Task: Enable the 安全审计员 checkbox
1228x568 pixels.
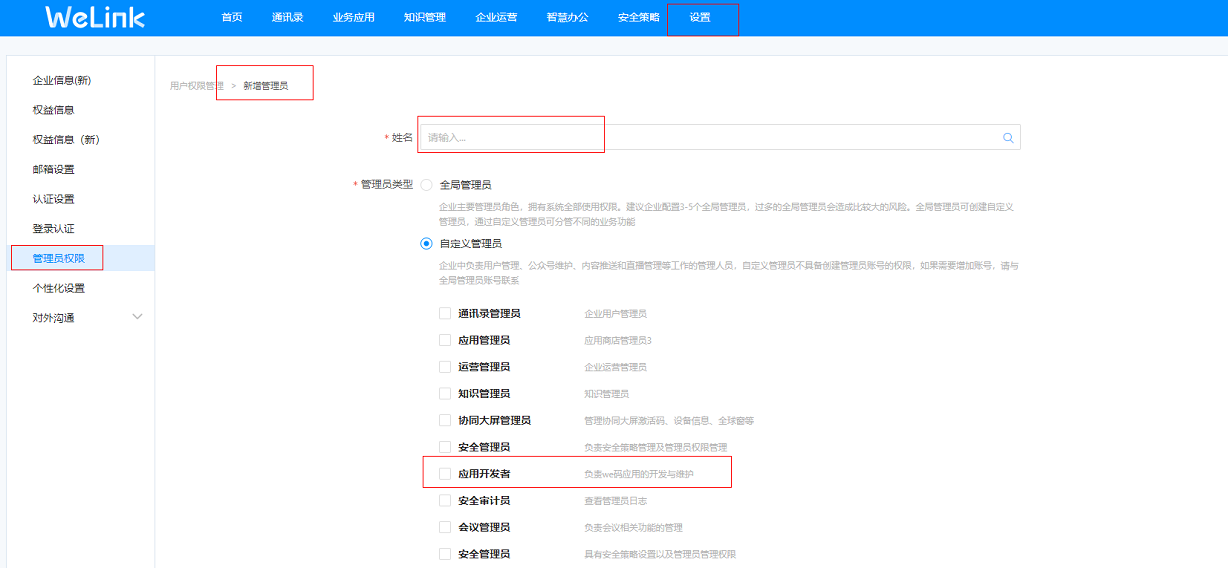Action: click(x=445, y=500)
